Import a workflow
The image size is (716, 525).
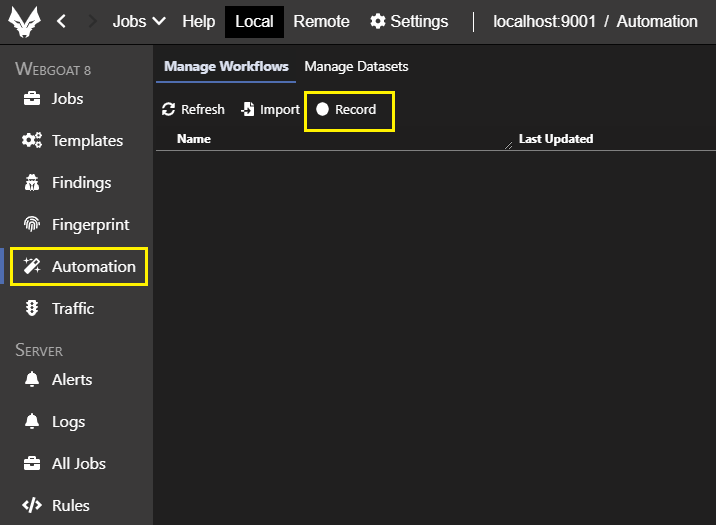point(270,110)
